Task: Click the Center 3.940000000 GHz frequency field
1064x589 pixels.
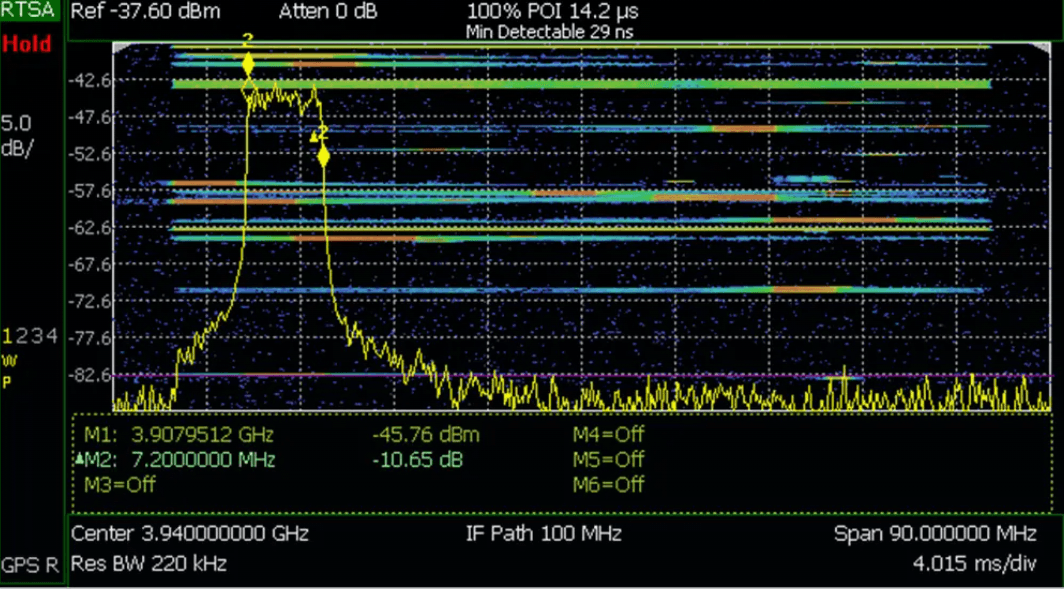Action: 190,534
